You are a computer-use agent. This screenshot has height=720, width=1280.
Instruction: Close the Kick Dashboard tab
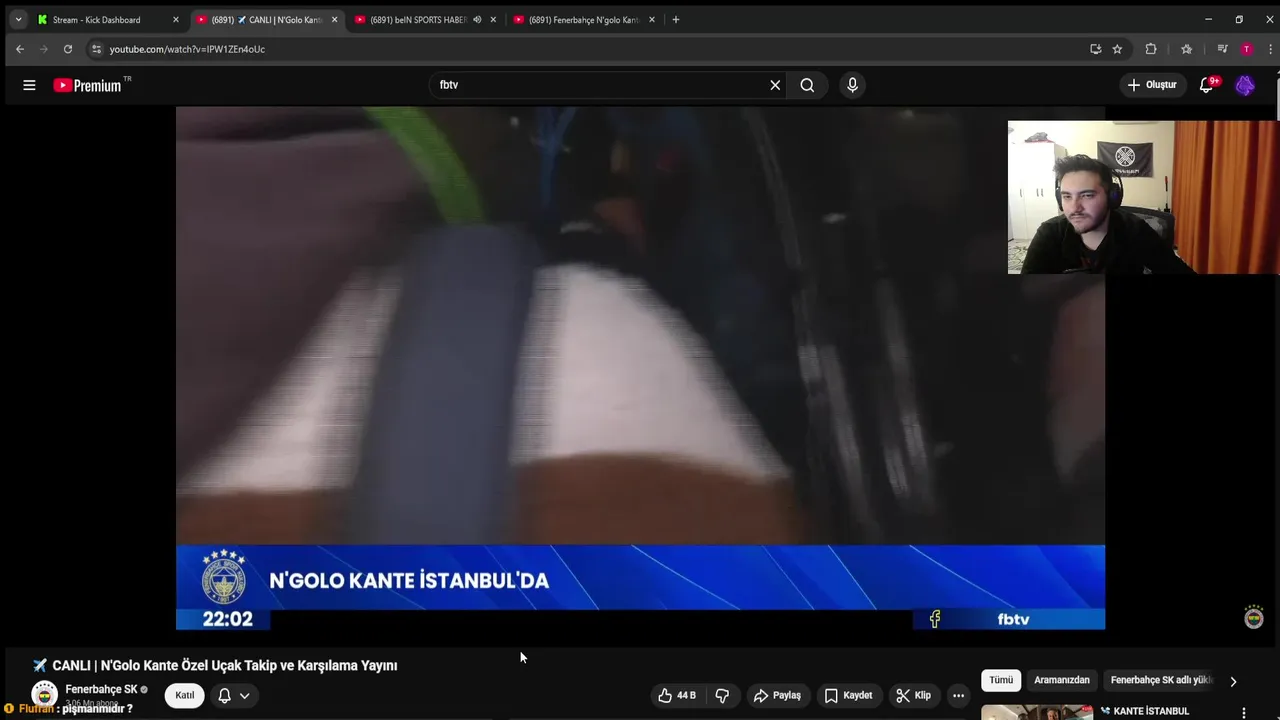[x=176, y=20]
